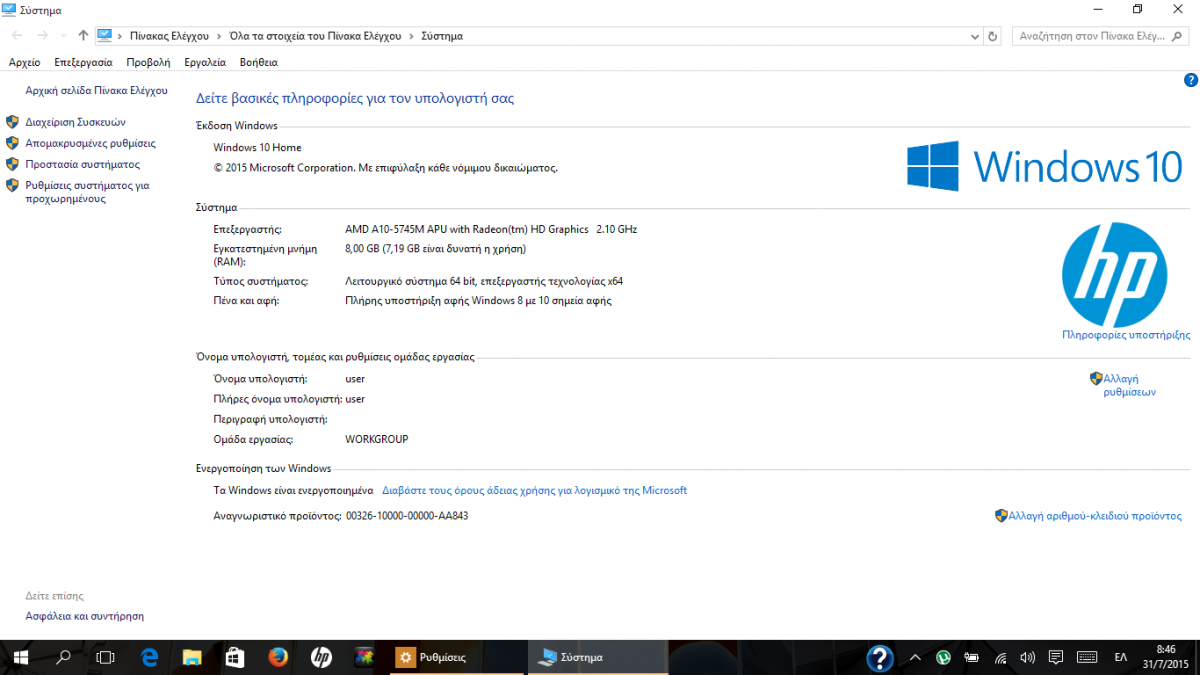Click the product ID 00326-10000-00000-AA843
Image resolution: width=1200 pixels, height=675 pixels.
pyautogui.click(x=407, y=516)
